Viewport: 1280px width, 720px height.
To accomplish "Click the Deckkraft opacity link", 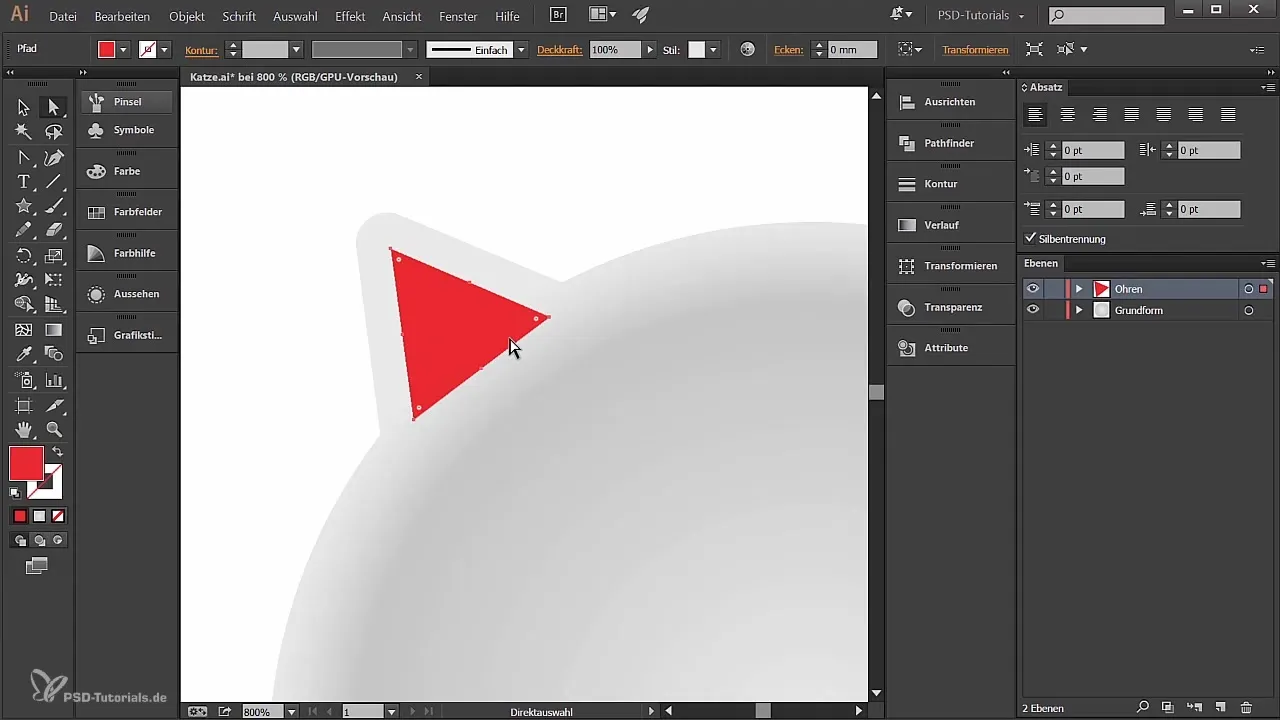I will pos(559,49).
